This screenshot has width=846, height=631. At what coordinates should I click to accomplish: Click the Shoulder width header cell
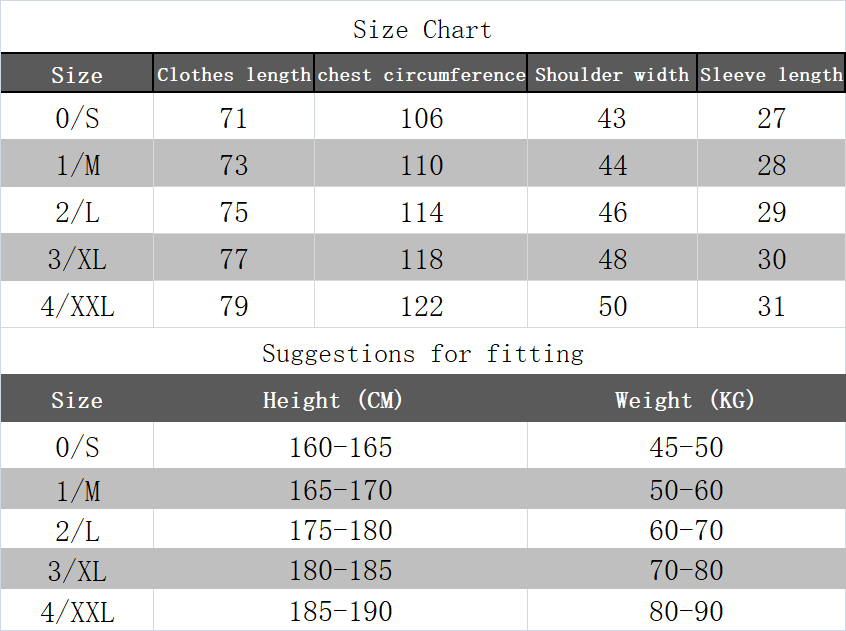pyautogui.click(x=612, y=73)
